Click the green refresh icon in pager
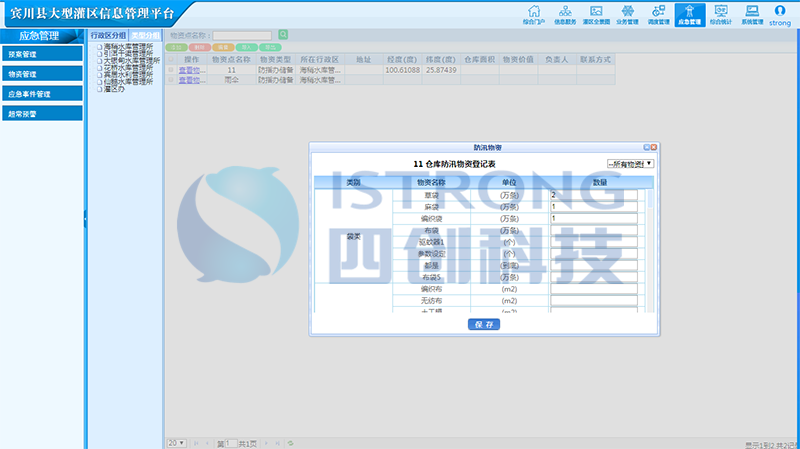 coord(290,443)
